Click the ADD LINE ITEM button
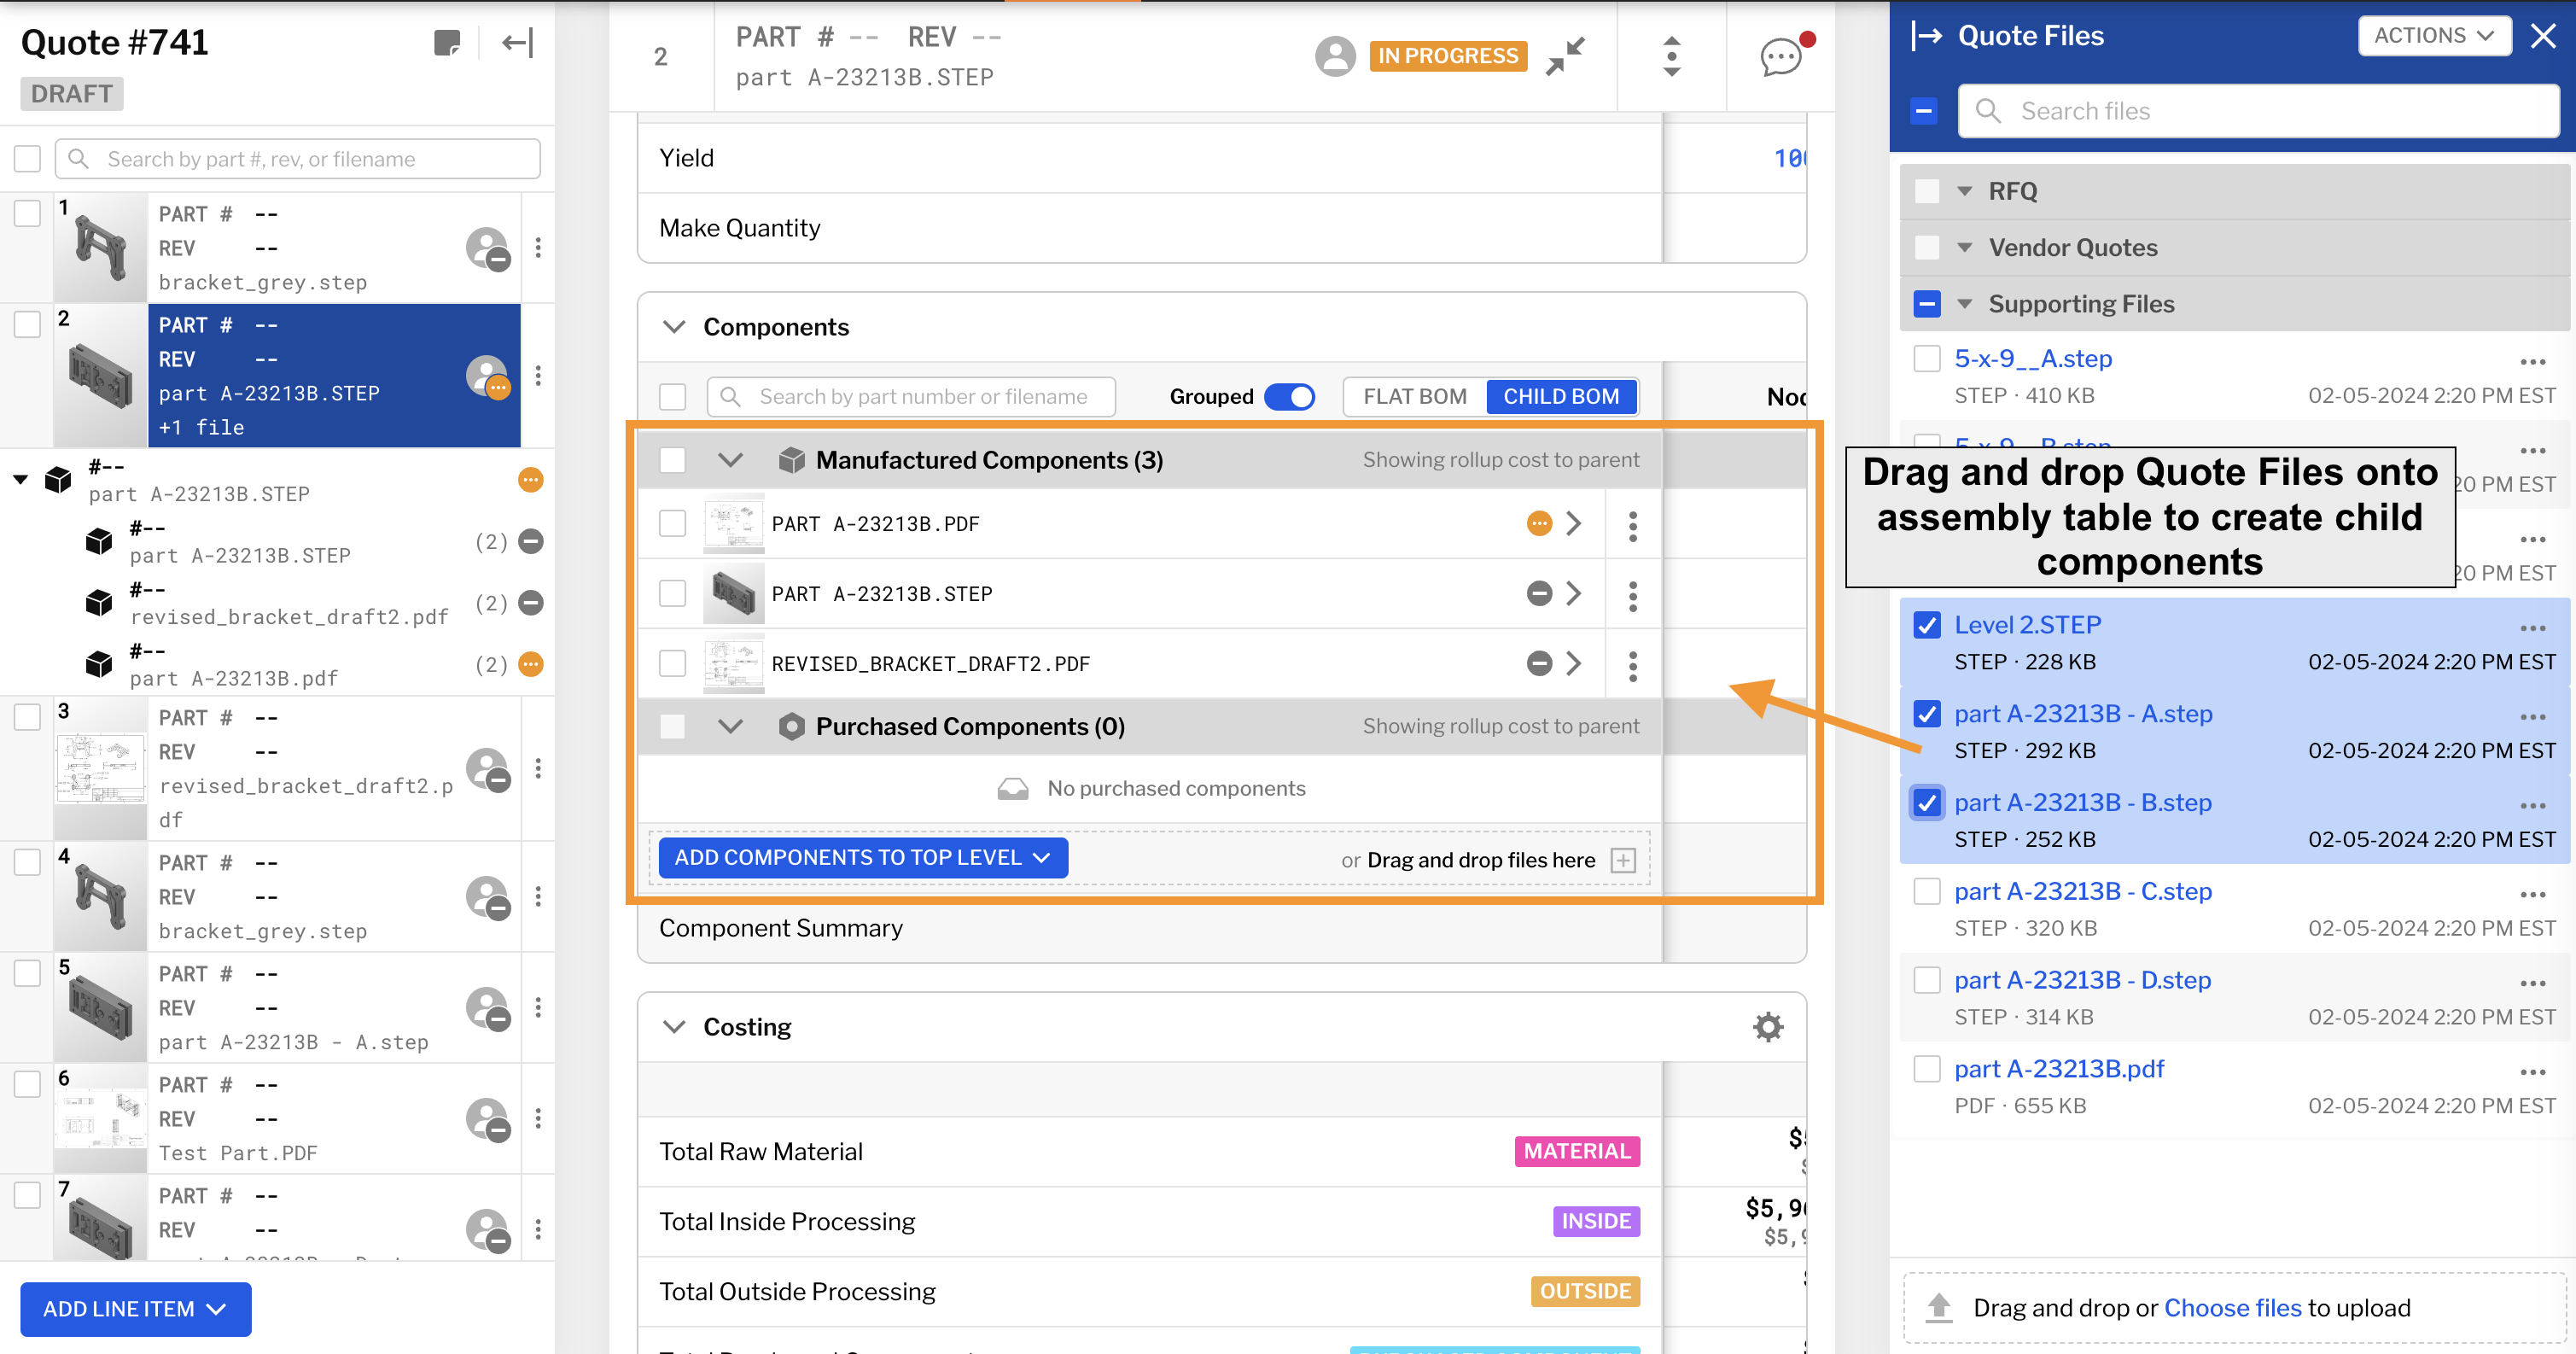 [x=135, y=1309]
